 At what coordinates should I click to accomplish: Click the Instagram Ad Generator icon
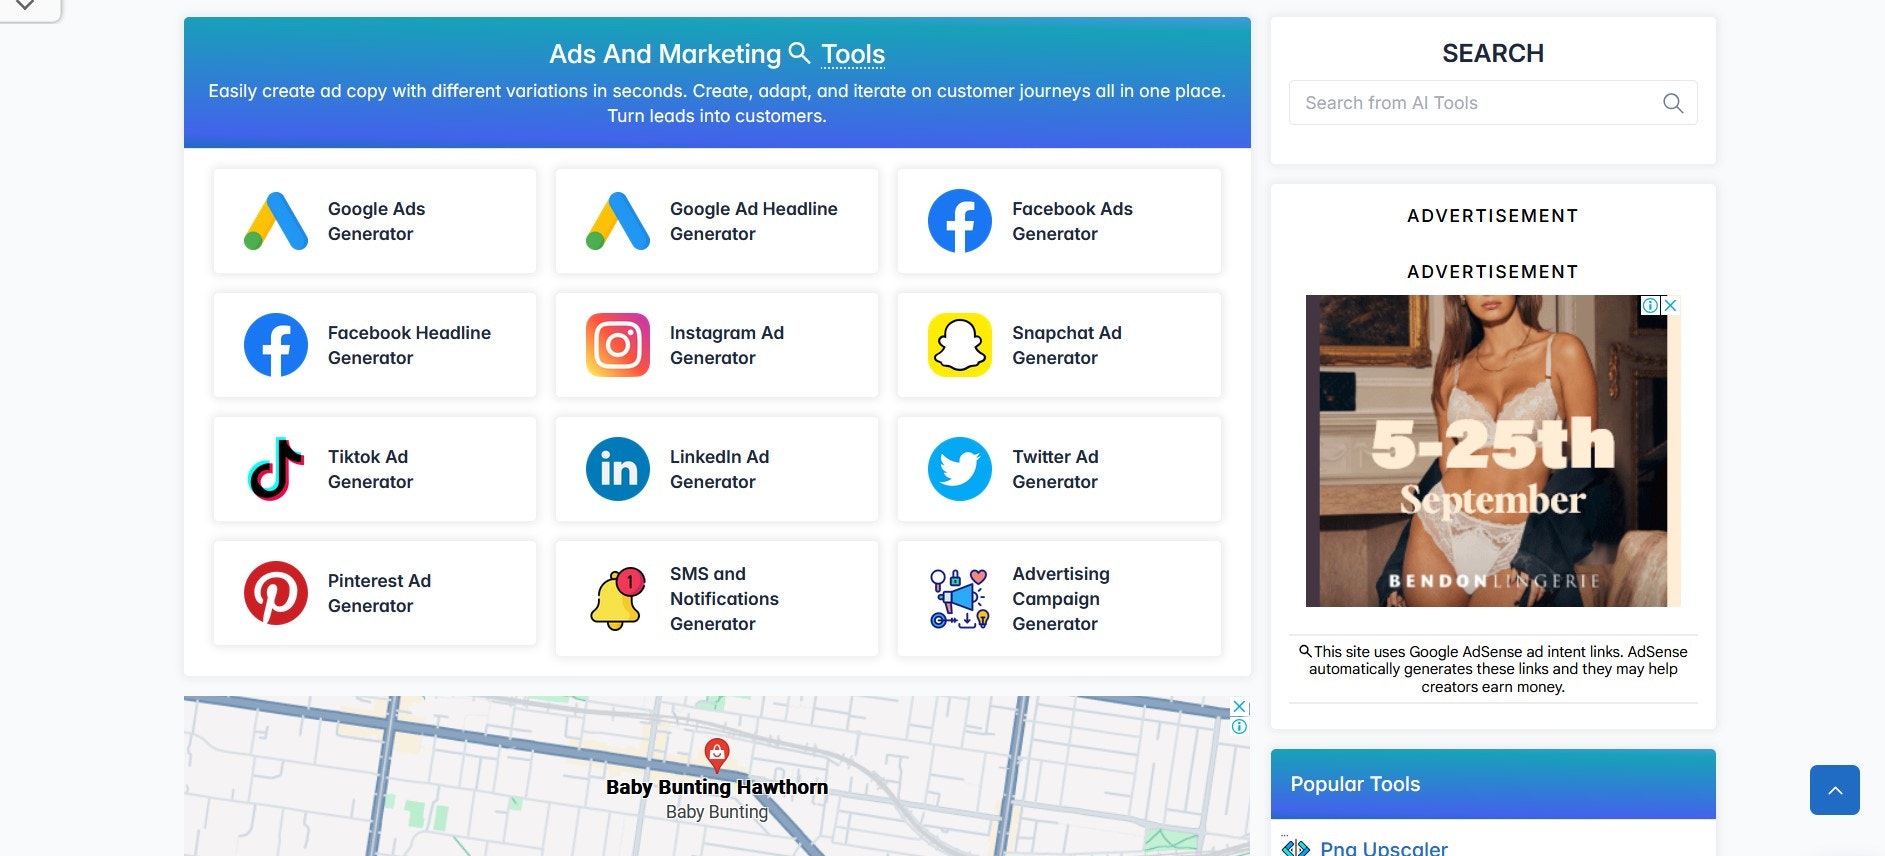tap(617, 345)
